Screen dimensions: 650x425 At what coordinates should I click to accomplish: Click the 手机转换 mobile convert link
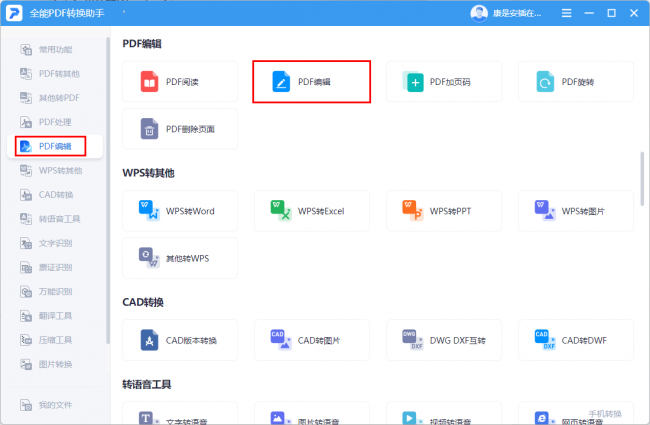[605, 414]
